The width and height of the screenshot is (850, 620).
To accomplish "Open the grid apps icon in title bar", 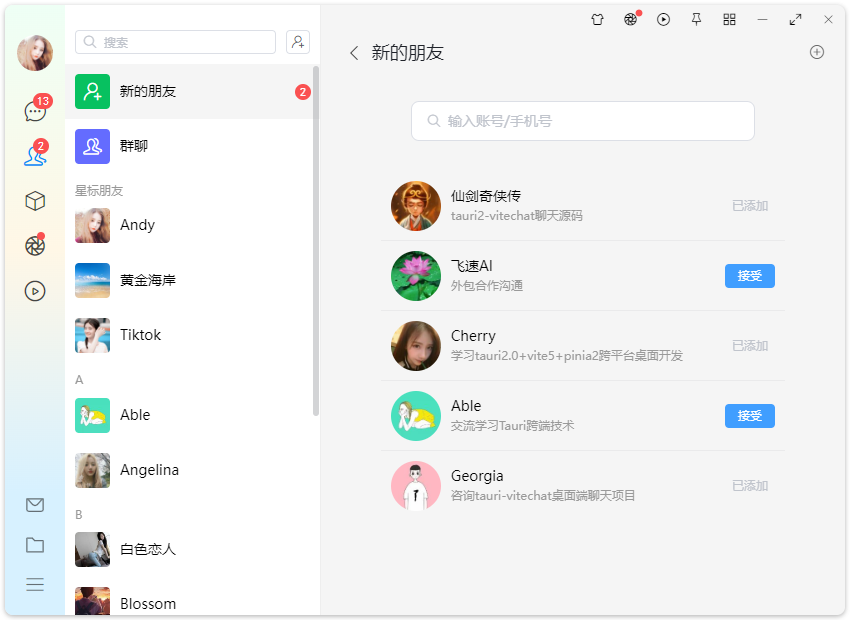I will (729, 19).
